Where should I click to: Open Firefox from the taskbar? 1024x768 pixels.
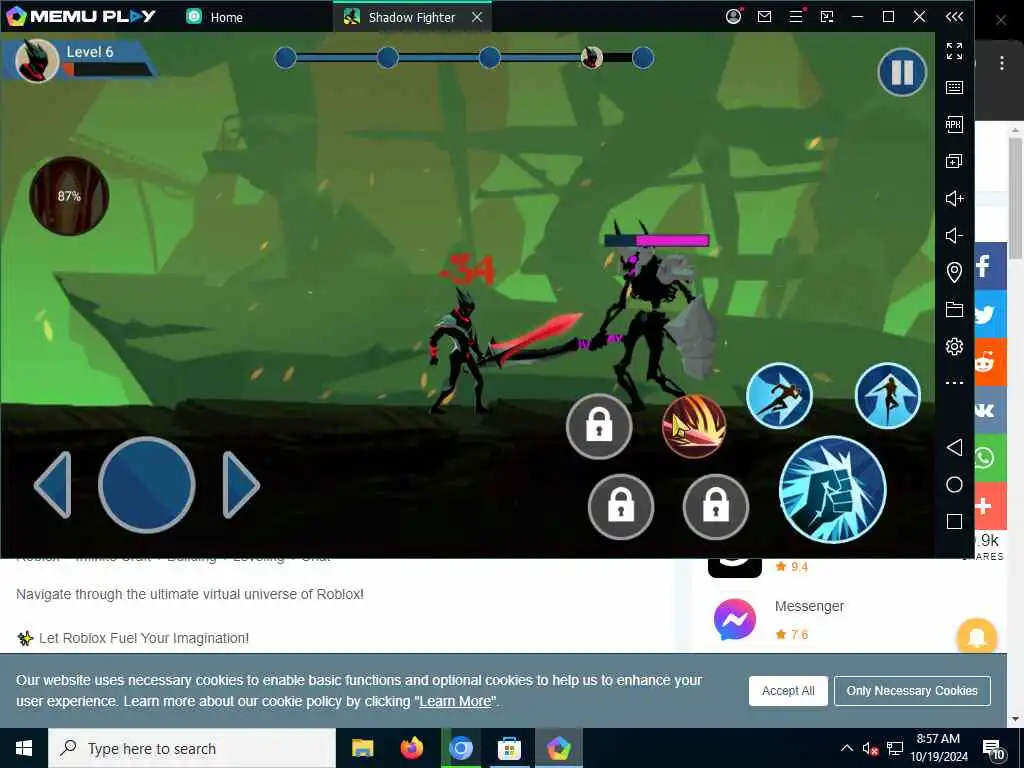point(411,748)
